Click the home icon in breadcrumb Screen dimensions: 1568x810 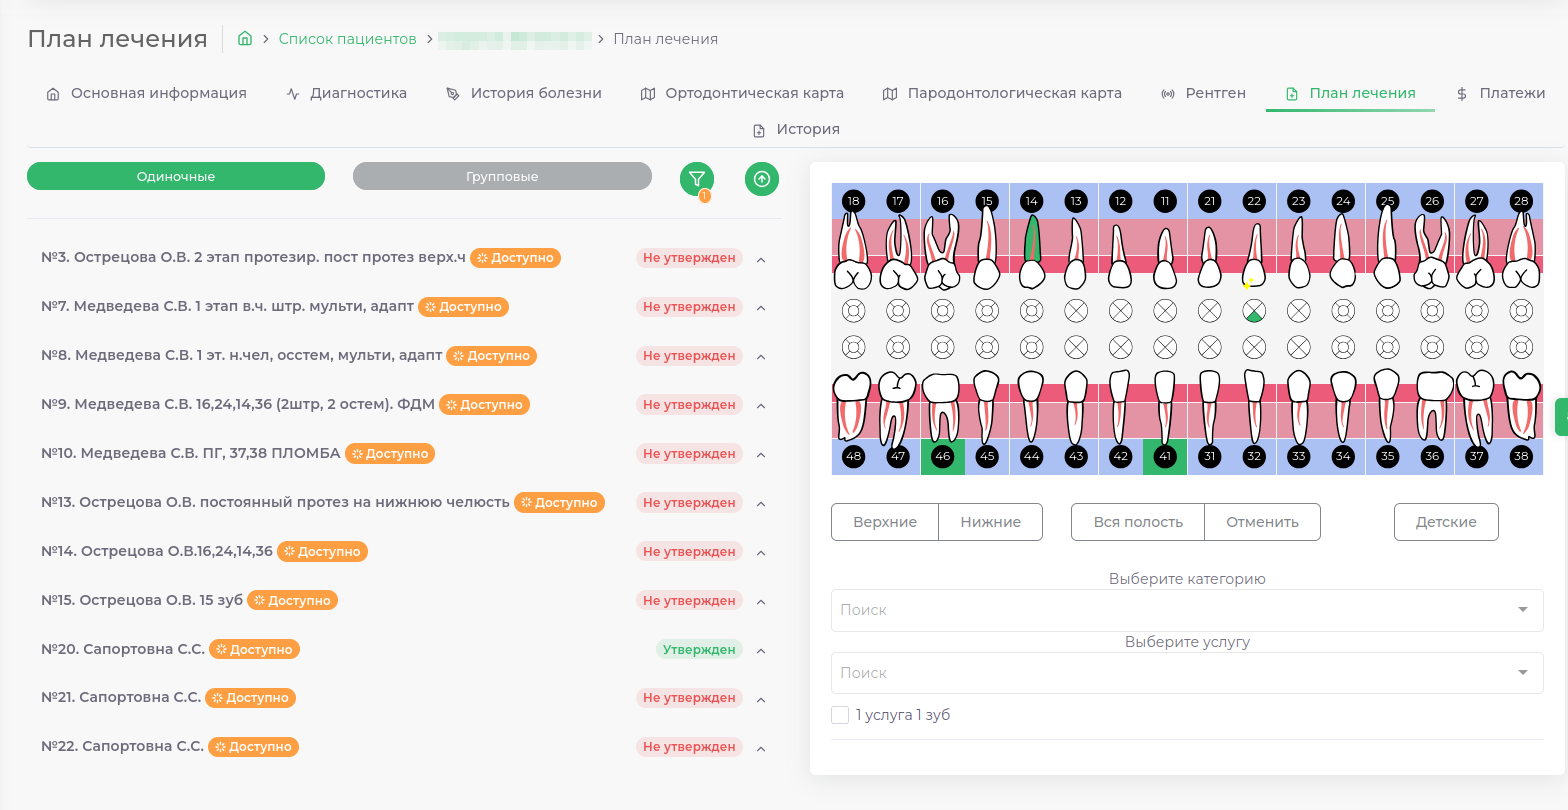point(244,39)
